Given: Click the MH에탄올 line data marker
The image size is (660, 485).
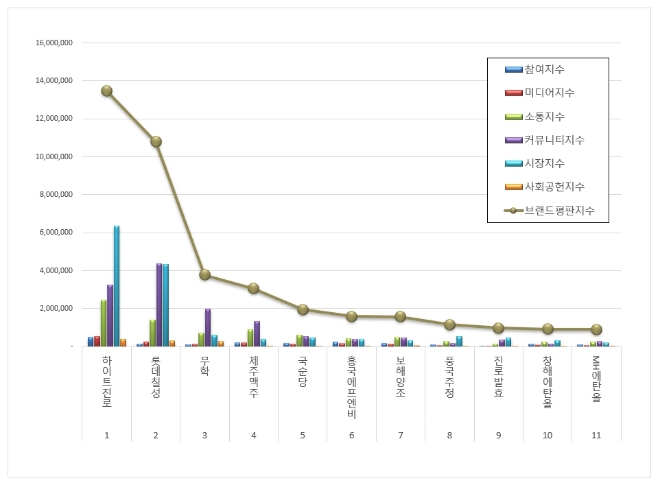Looking at the screenshot, I should tap(597, 329).
